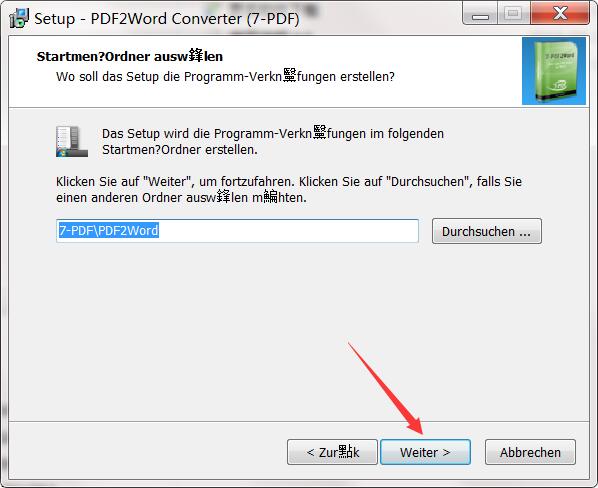The image size is (598, 488).
Task: Click the 'Wo soll das Setup' subtitle text
Action: tap(225, 77)
